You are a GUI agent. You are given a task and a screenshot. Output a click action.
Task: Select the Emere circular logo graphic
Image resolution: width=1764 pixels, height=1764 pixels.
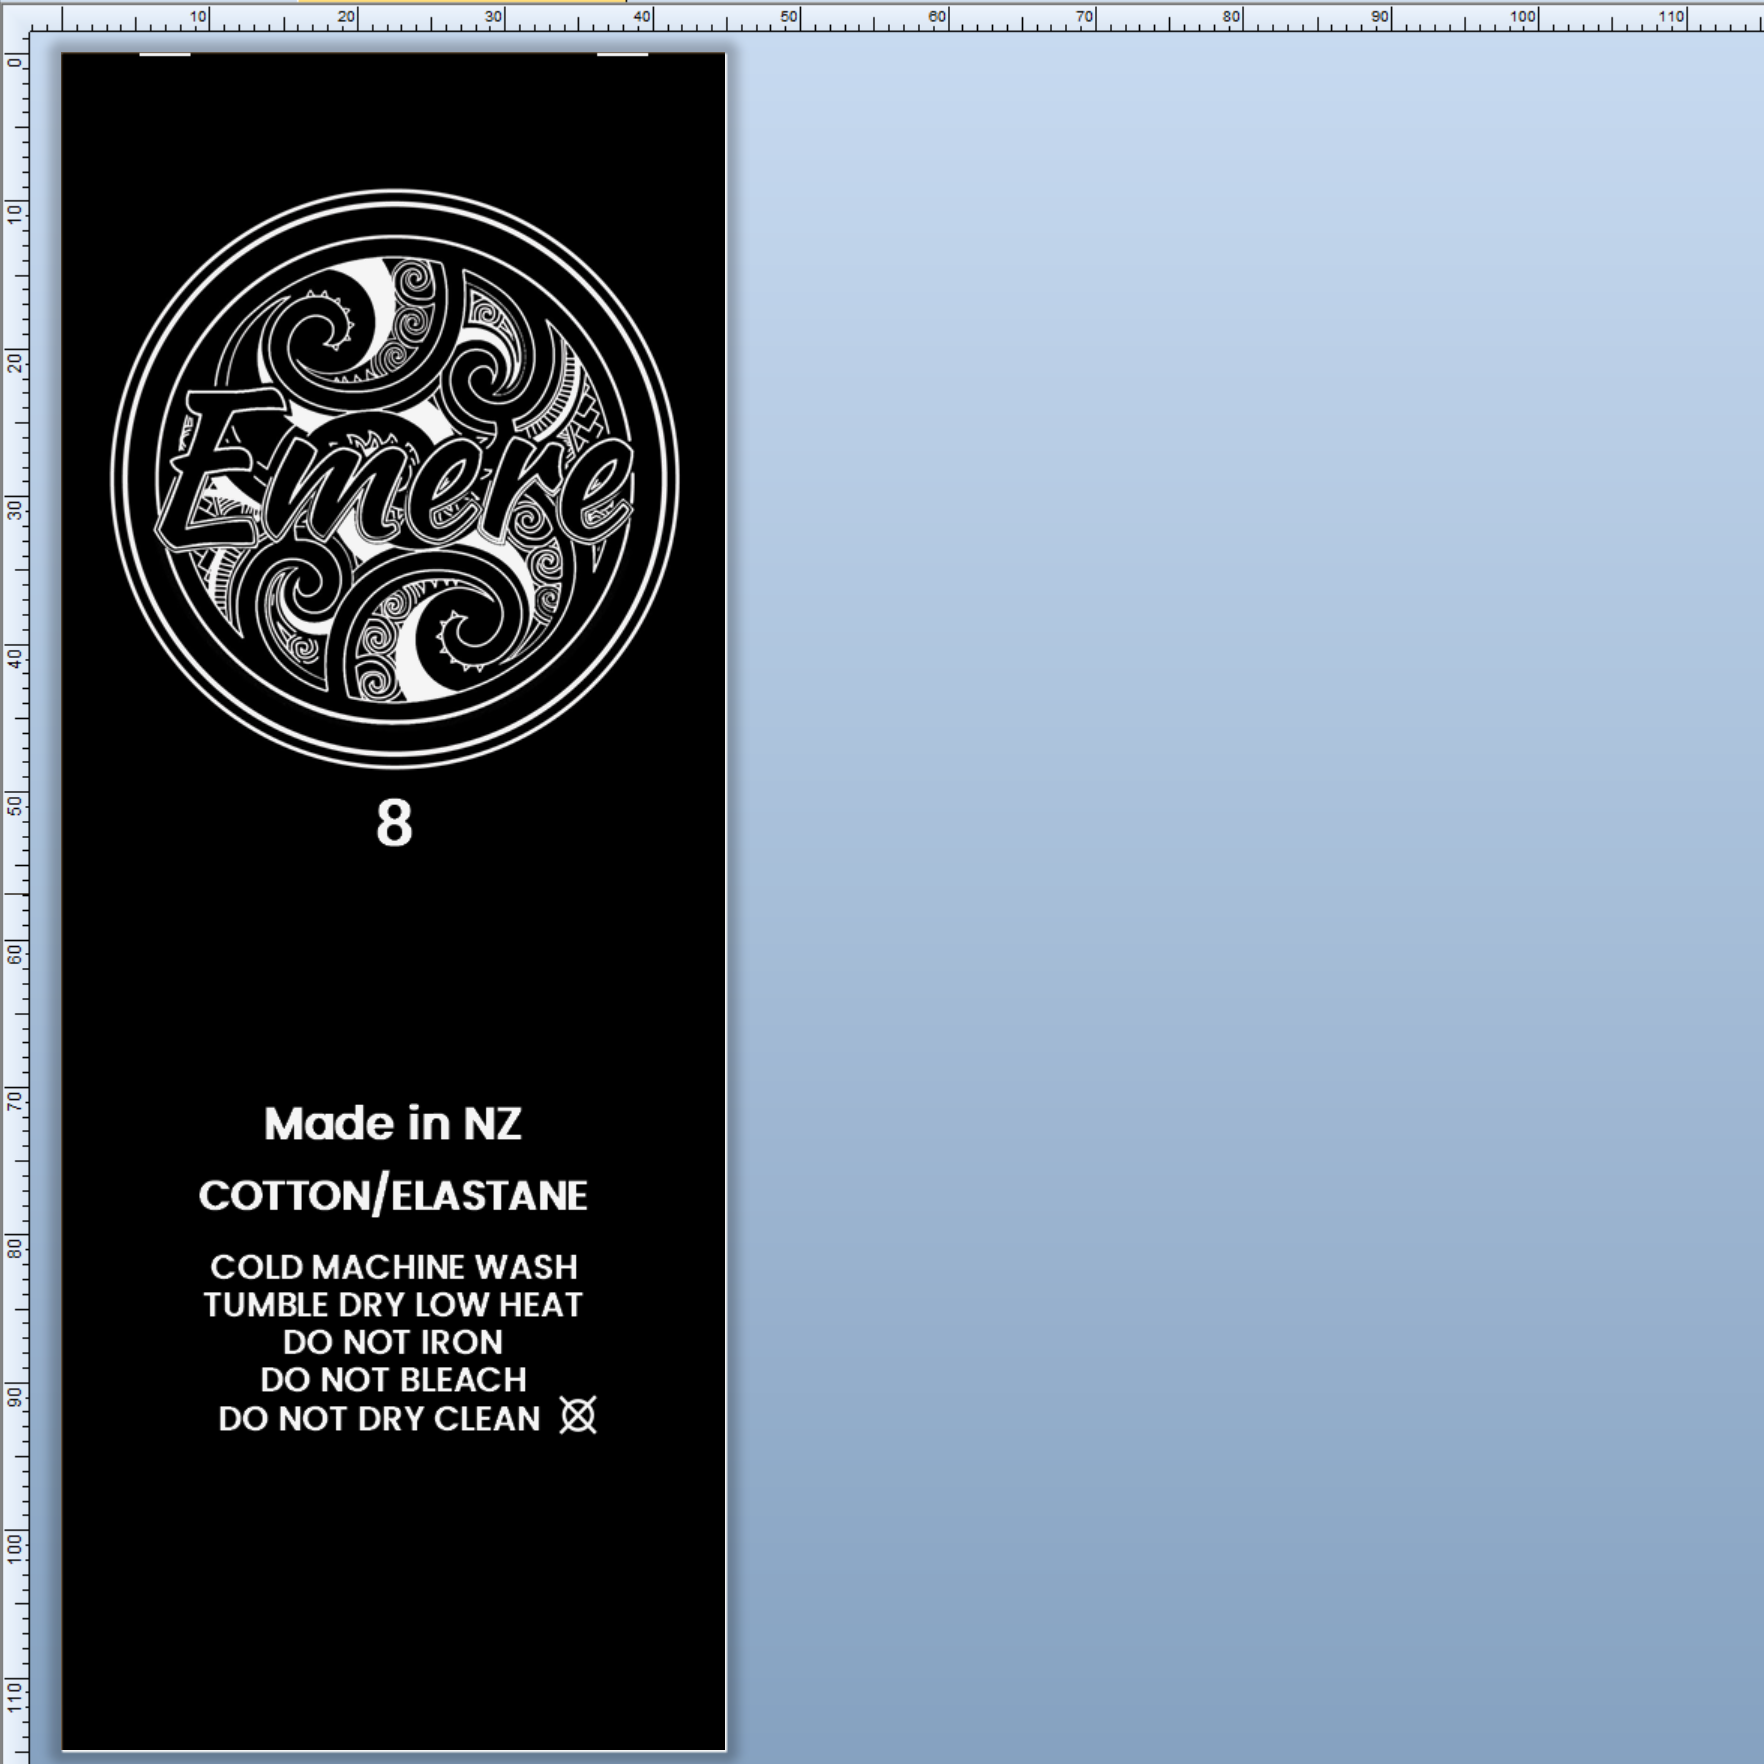pyautogui.click(x=395, y=480)
